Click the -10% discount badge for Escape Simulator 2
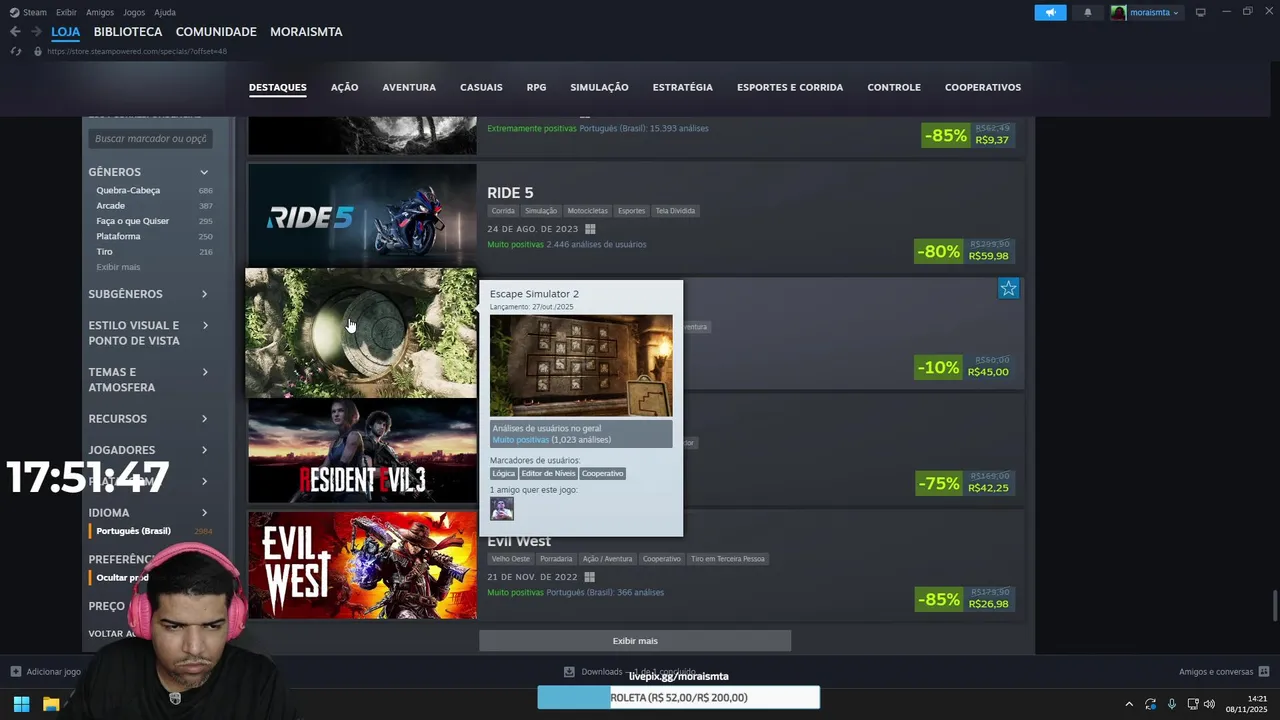The image size is (1280, 720). 938,367
